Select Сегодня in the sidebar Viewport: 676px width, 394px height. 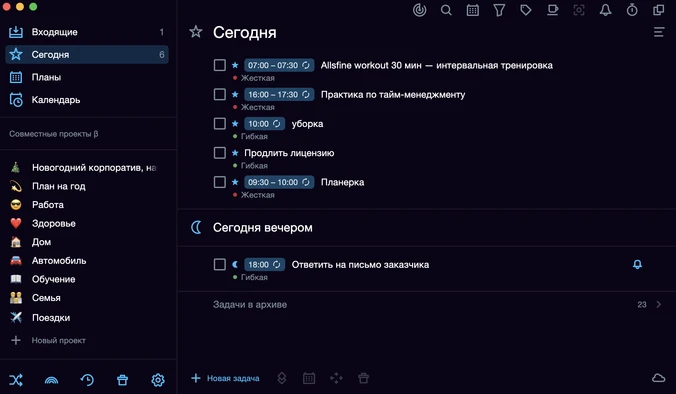[x=87, y=54]
